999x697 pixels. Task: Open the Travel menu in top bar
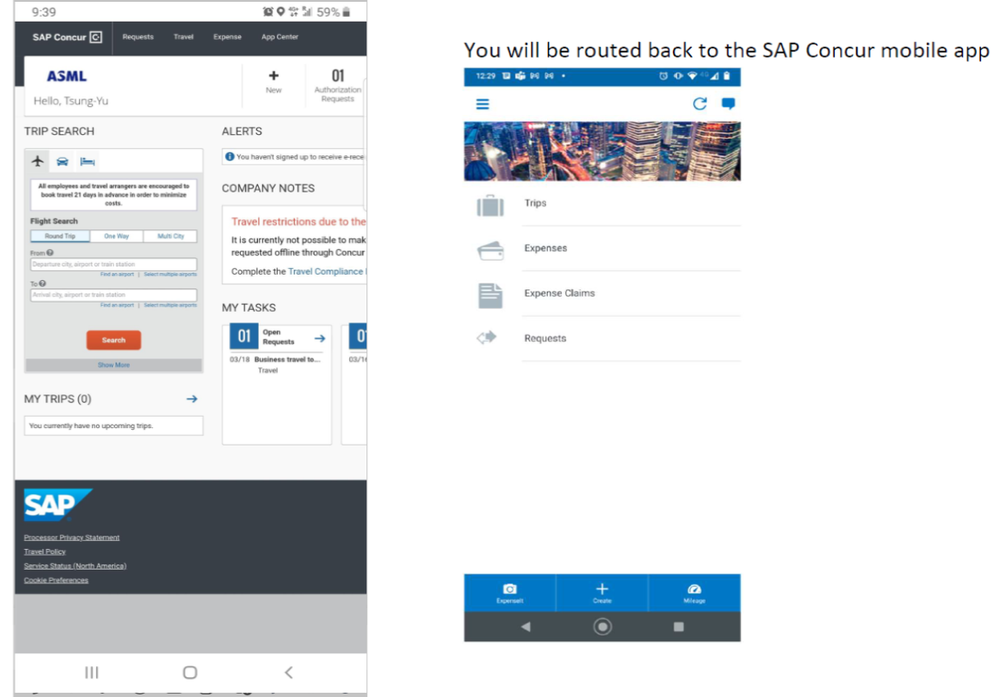184,37
